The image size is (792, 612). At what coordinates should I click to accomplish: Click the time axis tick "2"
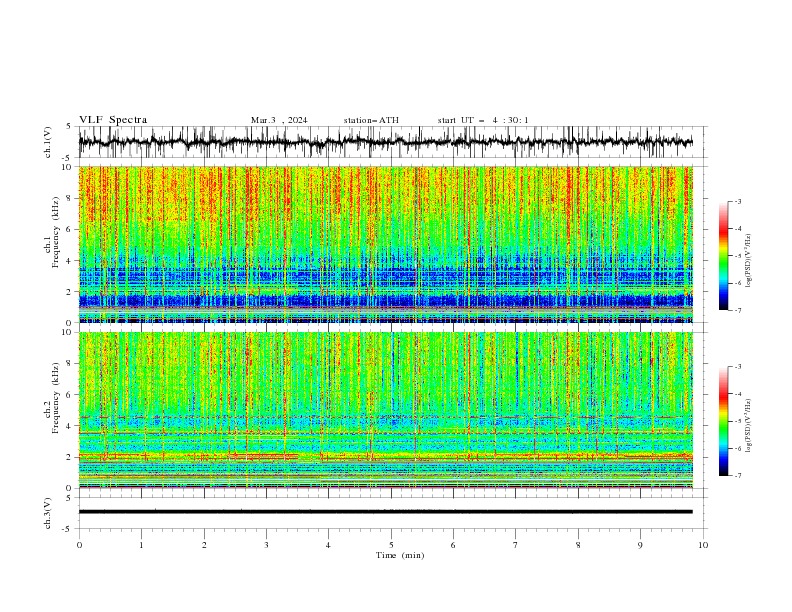coord(204,545)
